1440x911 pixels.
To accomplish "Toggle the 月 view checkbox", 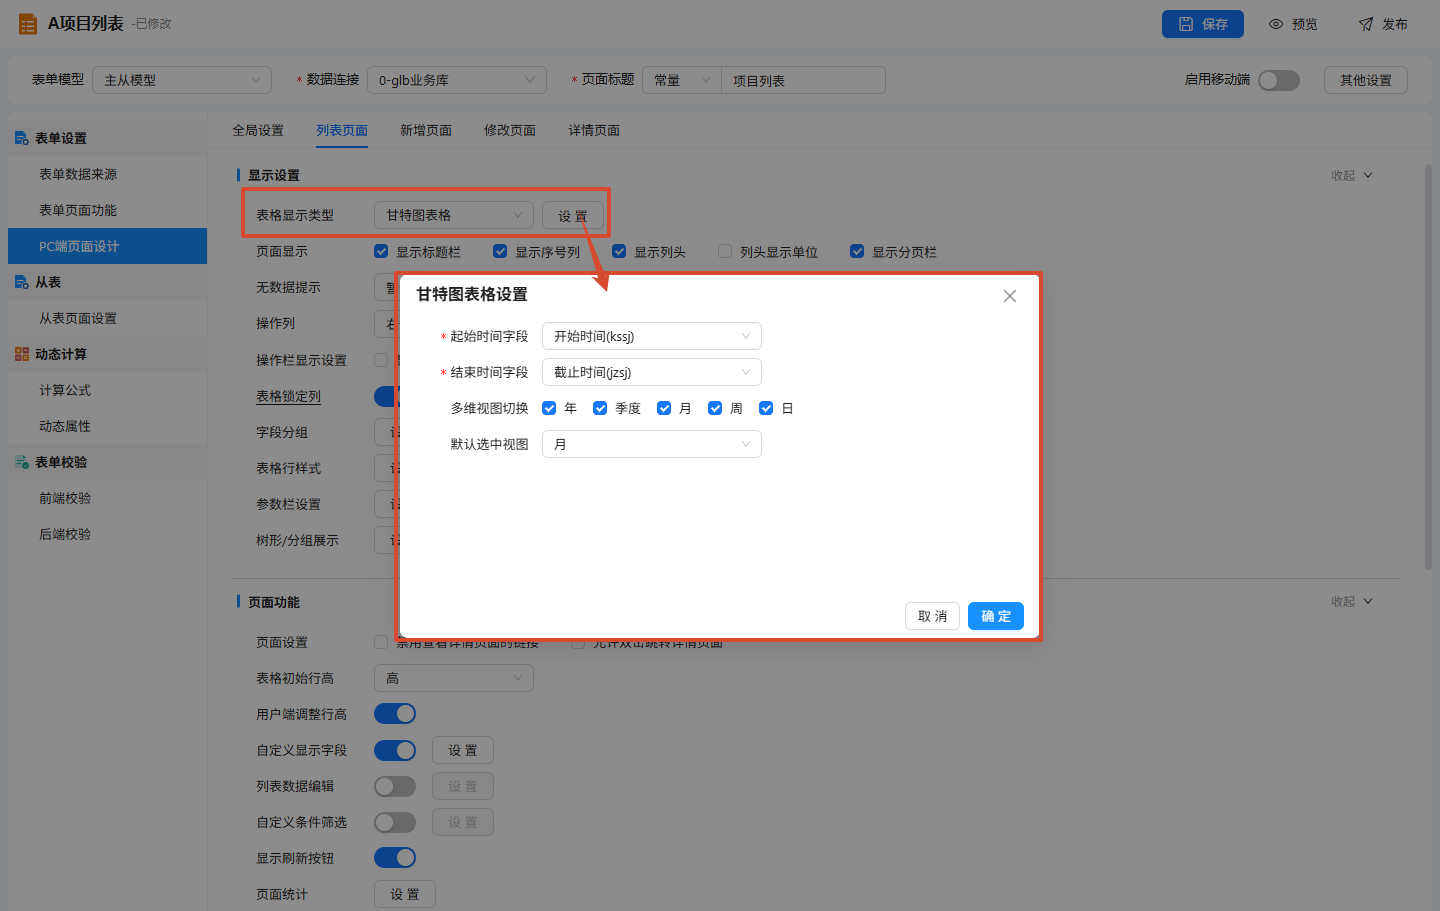I will (664, 408).
